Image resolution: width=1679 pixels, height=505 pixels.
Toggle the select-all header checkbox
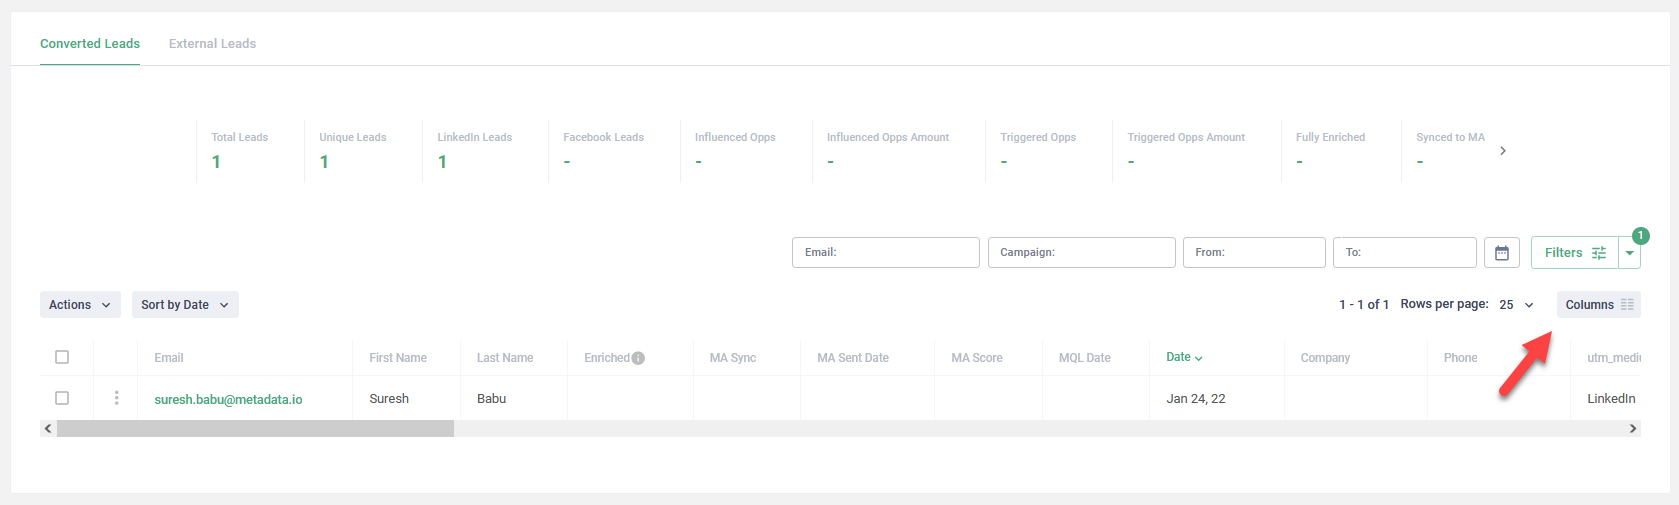(x=62, y=357)
